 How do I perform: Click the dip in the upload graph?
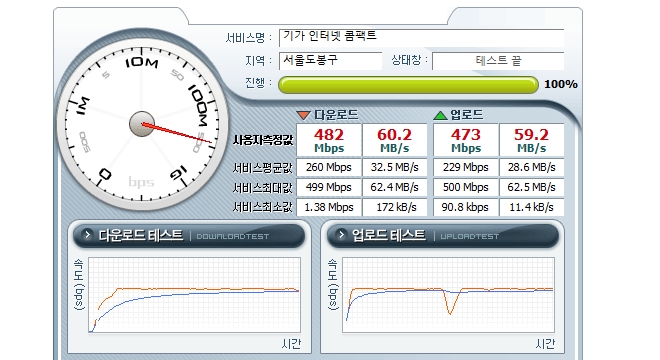(x=450, y=302)
